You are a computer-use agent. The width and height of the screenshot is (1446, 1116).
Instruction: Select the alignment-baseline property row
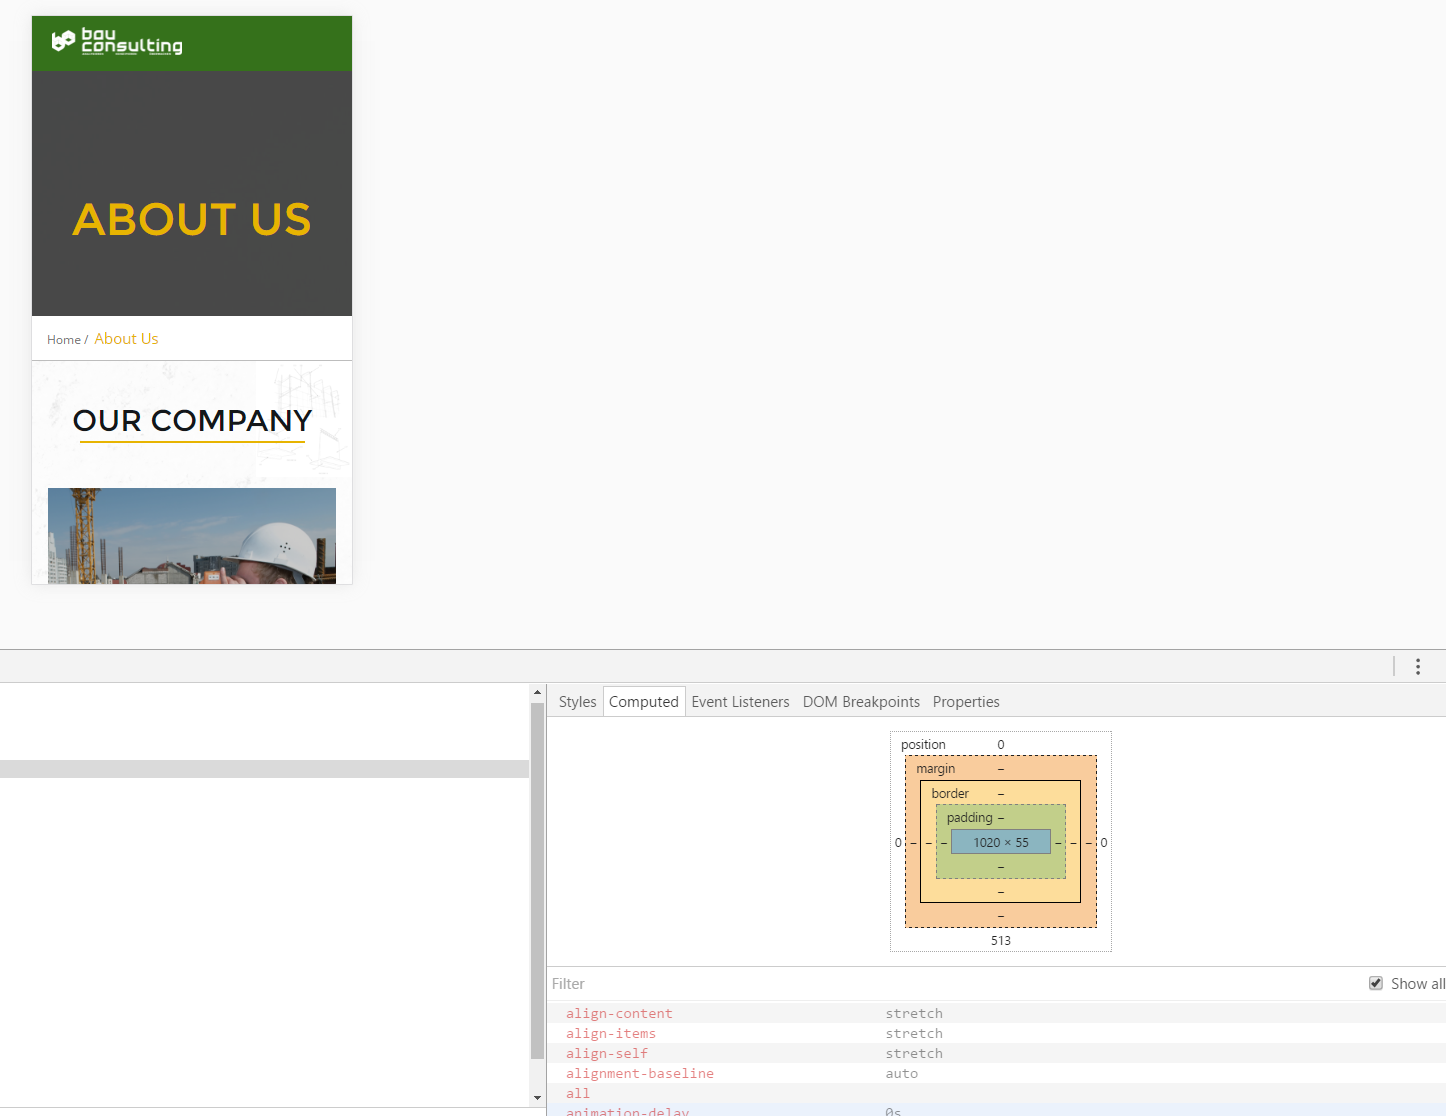pos(996,1073)
